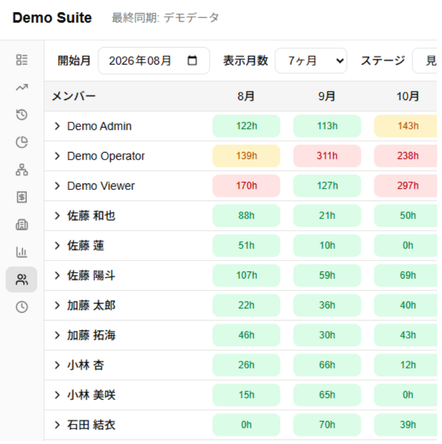Expand the 小林 美咲 member row

pos(57,395)
